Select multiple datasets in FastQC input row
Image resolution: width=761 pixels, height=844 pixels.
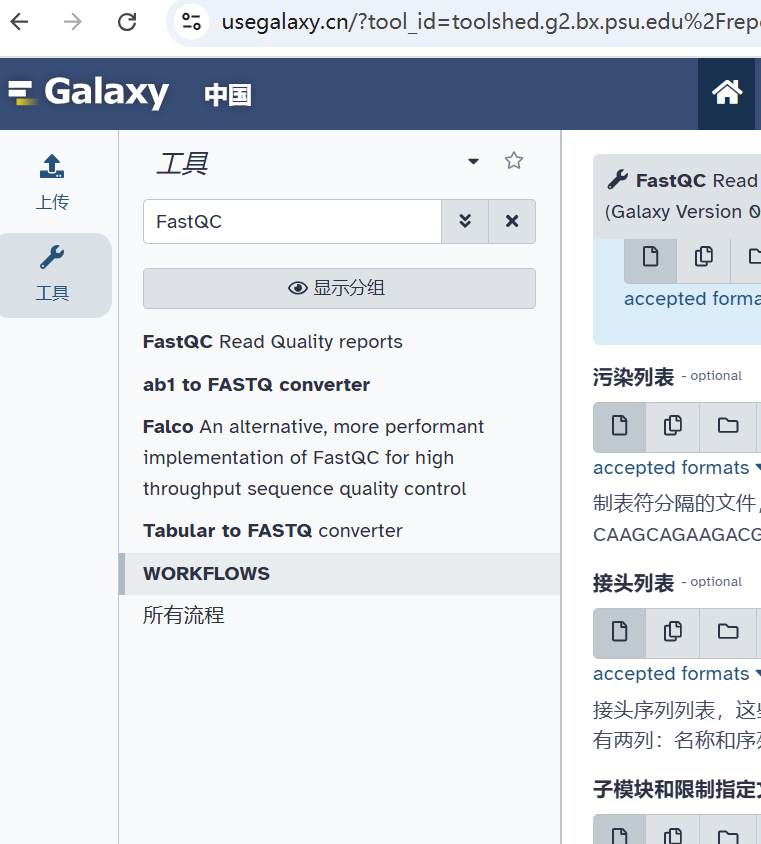pos(703,259)
